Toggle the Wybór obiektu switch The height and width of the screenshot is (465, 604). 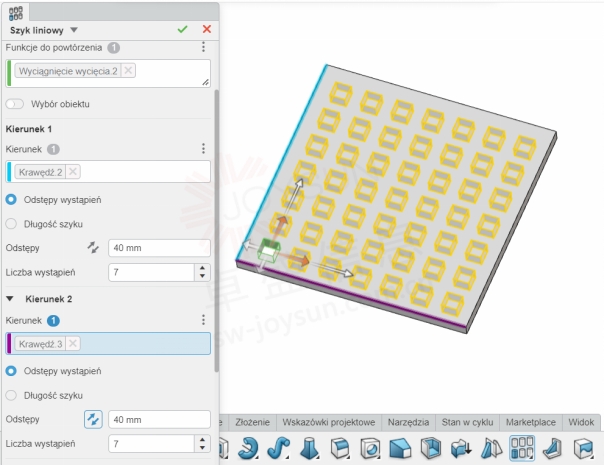pyautogui.click(x=15, y=104)
